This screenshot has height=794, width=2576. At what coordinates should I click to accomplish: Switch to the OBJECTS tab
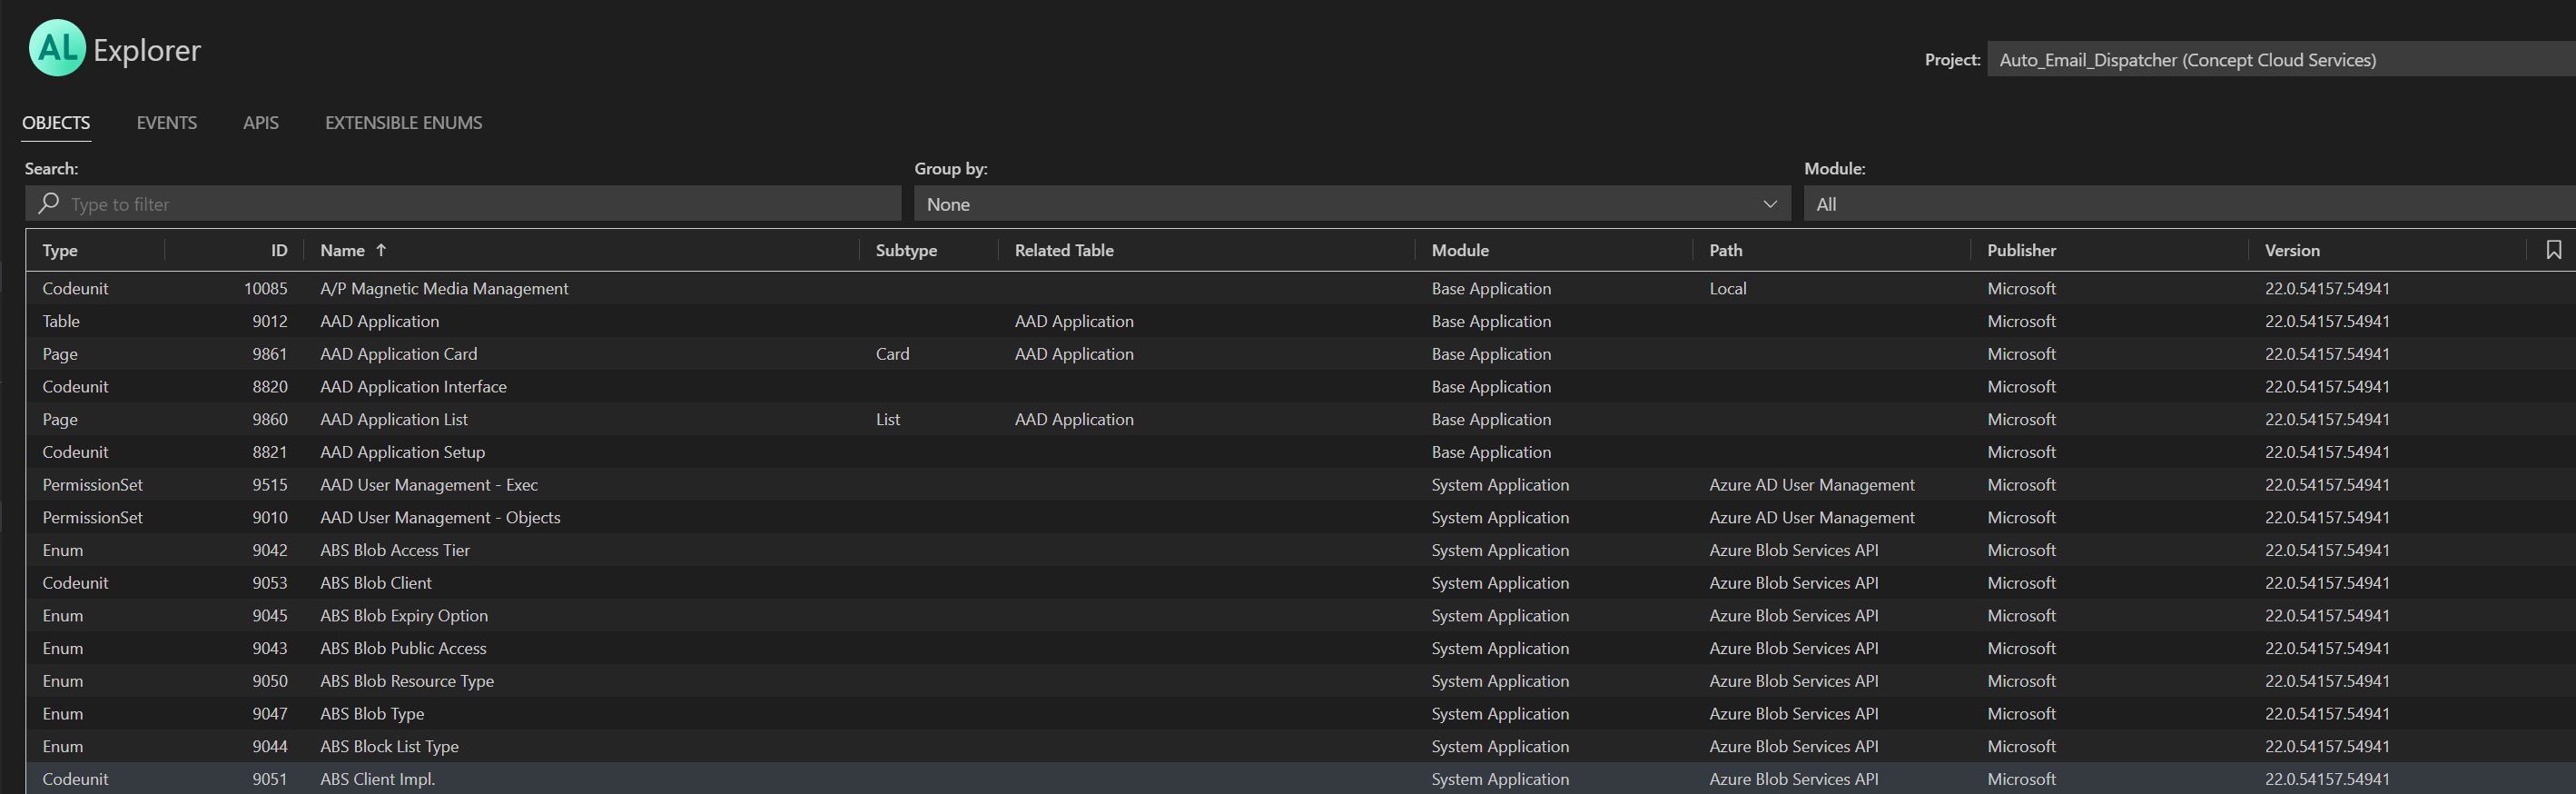(56, 123)
